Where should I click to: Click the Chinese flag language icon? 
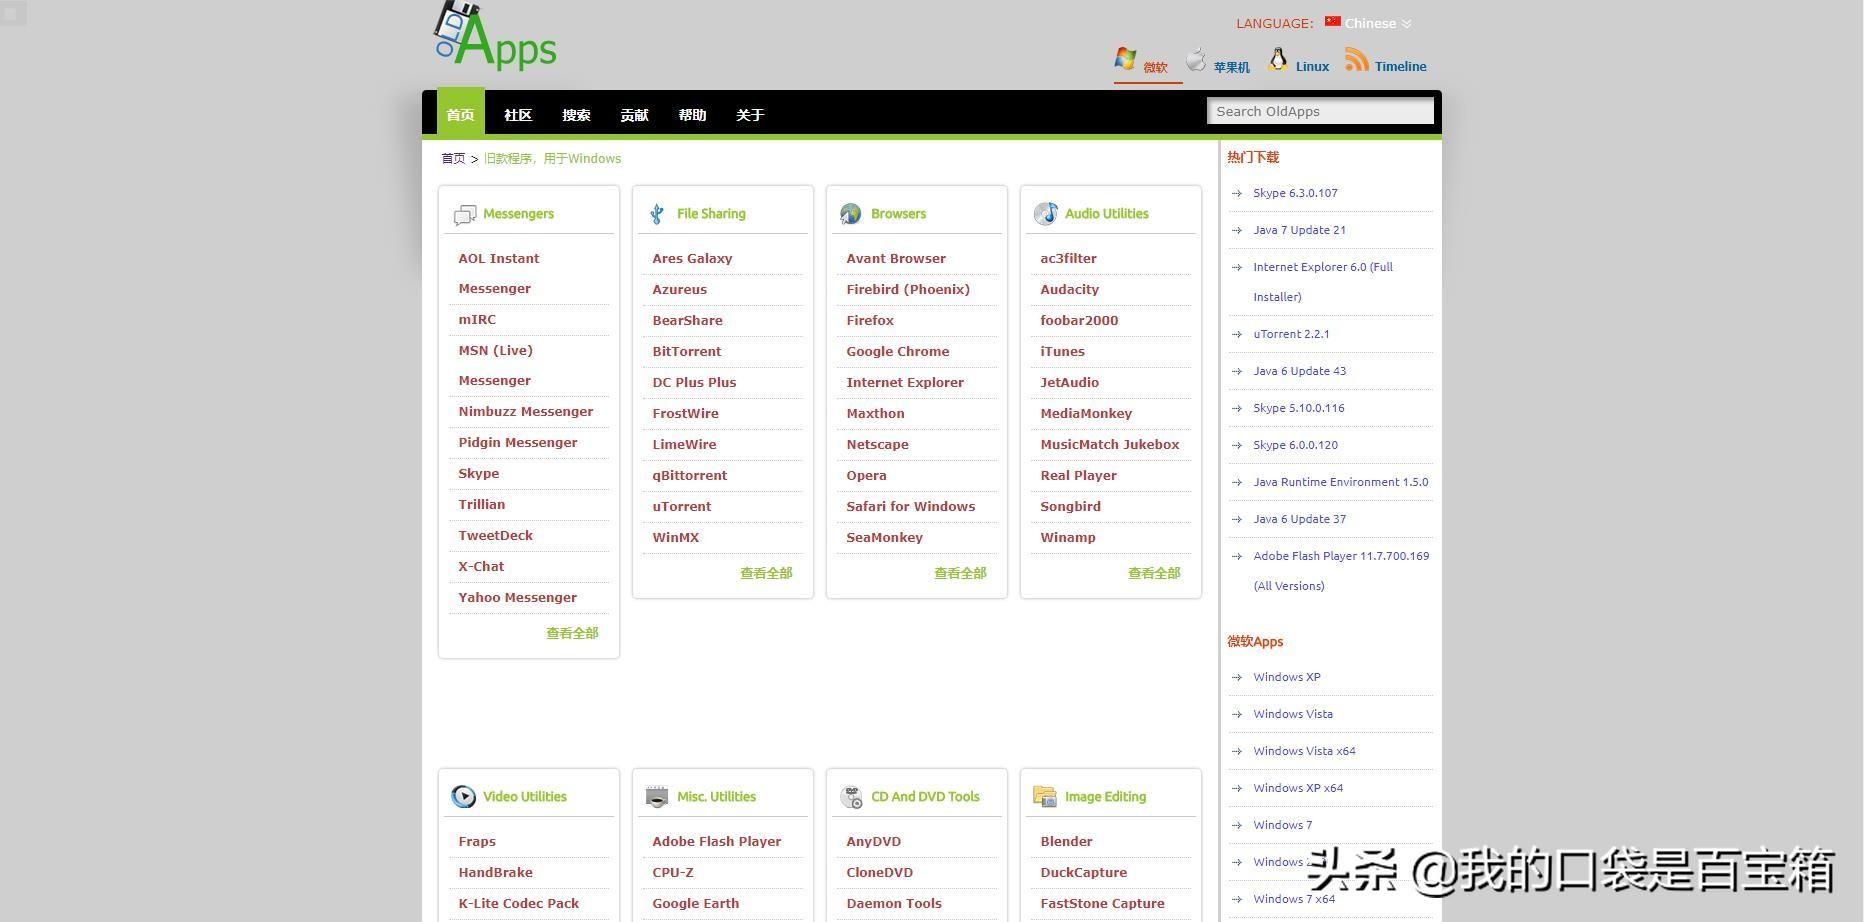[1332, 22]
